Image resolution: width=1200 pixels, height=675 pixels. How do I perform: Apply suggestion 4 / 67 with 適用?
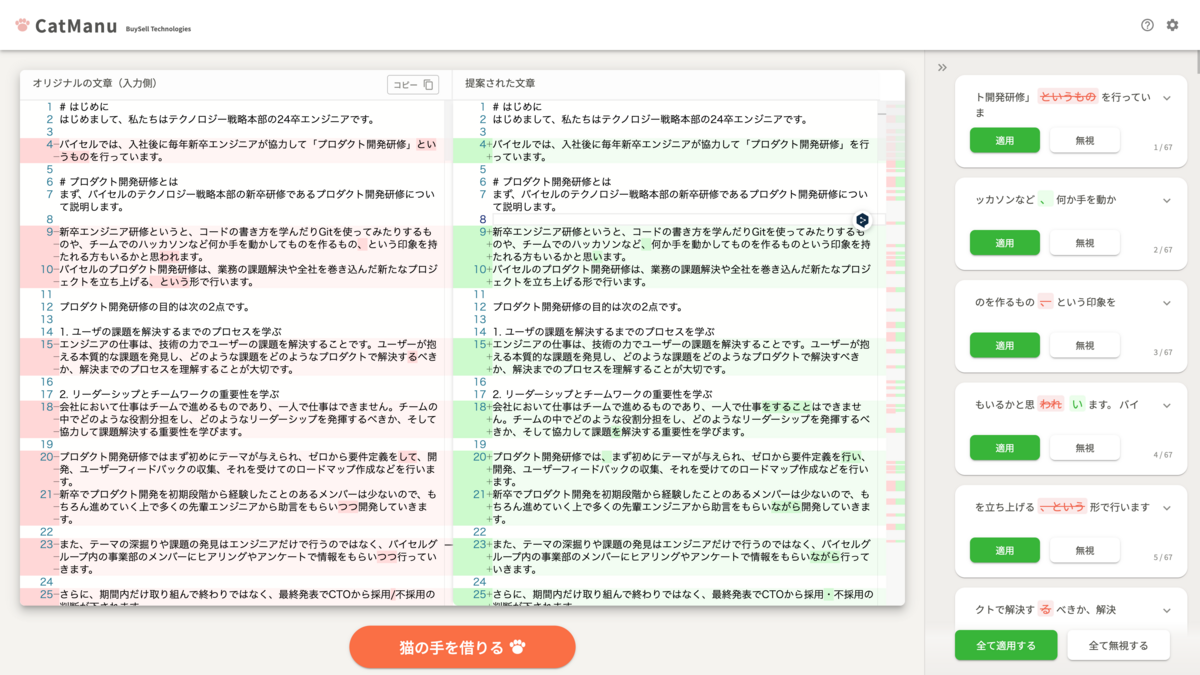tap(1005, 448)
